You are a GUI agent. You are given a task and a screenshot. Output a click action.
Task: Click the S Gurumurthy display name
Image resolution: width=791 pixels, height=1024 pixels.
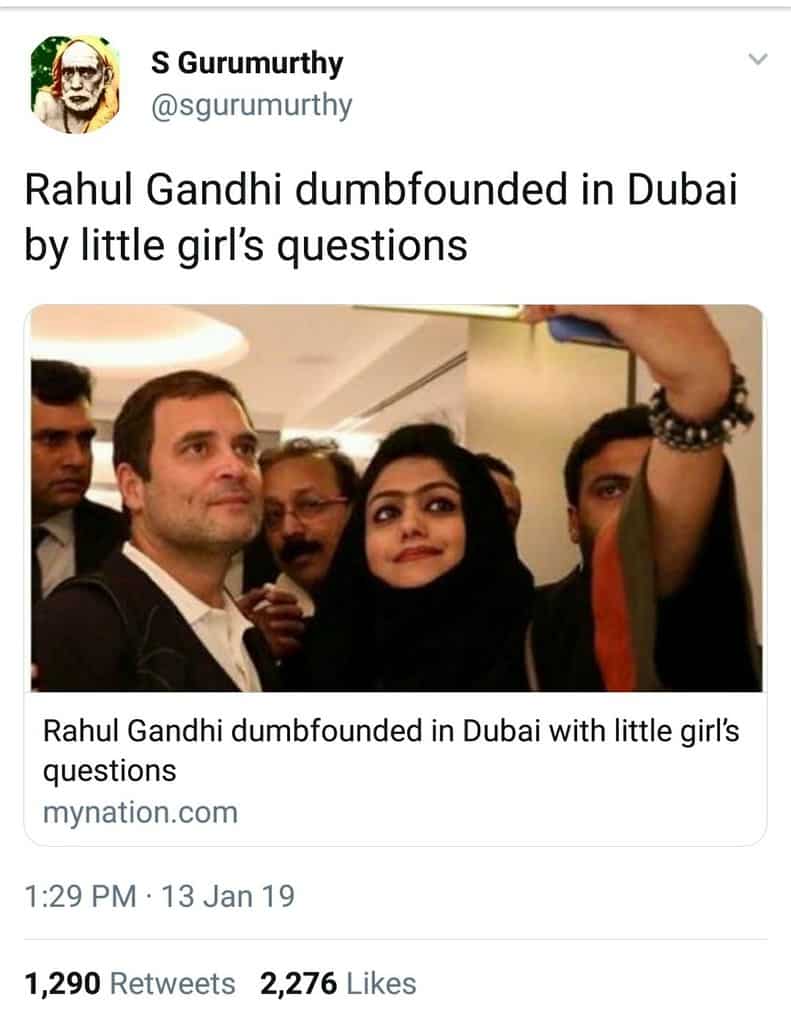[247, 64]
